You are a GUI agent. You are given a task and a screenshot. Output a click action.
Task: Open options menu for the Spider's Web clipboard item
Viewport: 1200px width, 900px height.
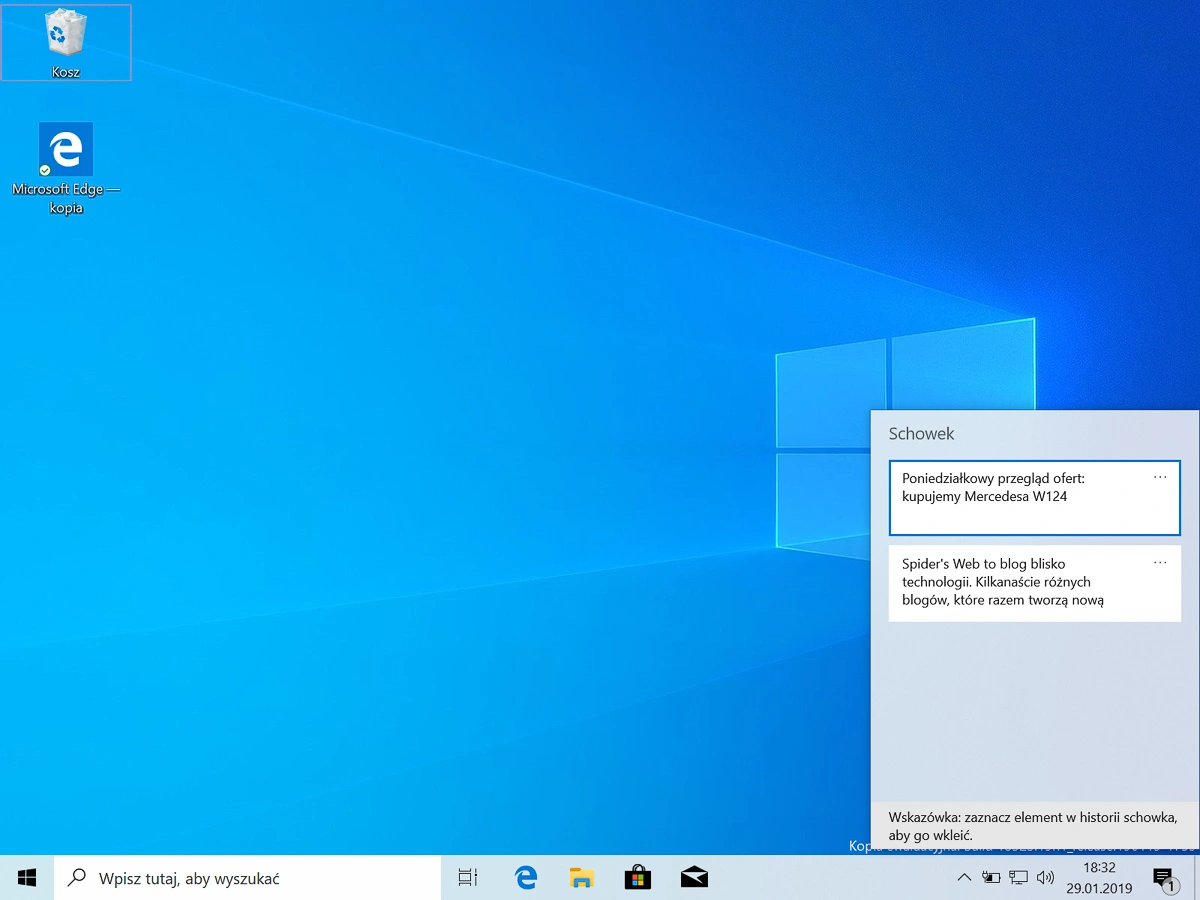click(1160, 563)
